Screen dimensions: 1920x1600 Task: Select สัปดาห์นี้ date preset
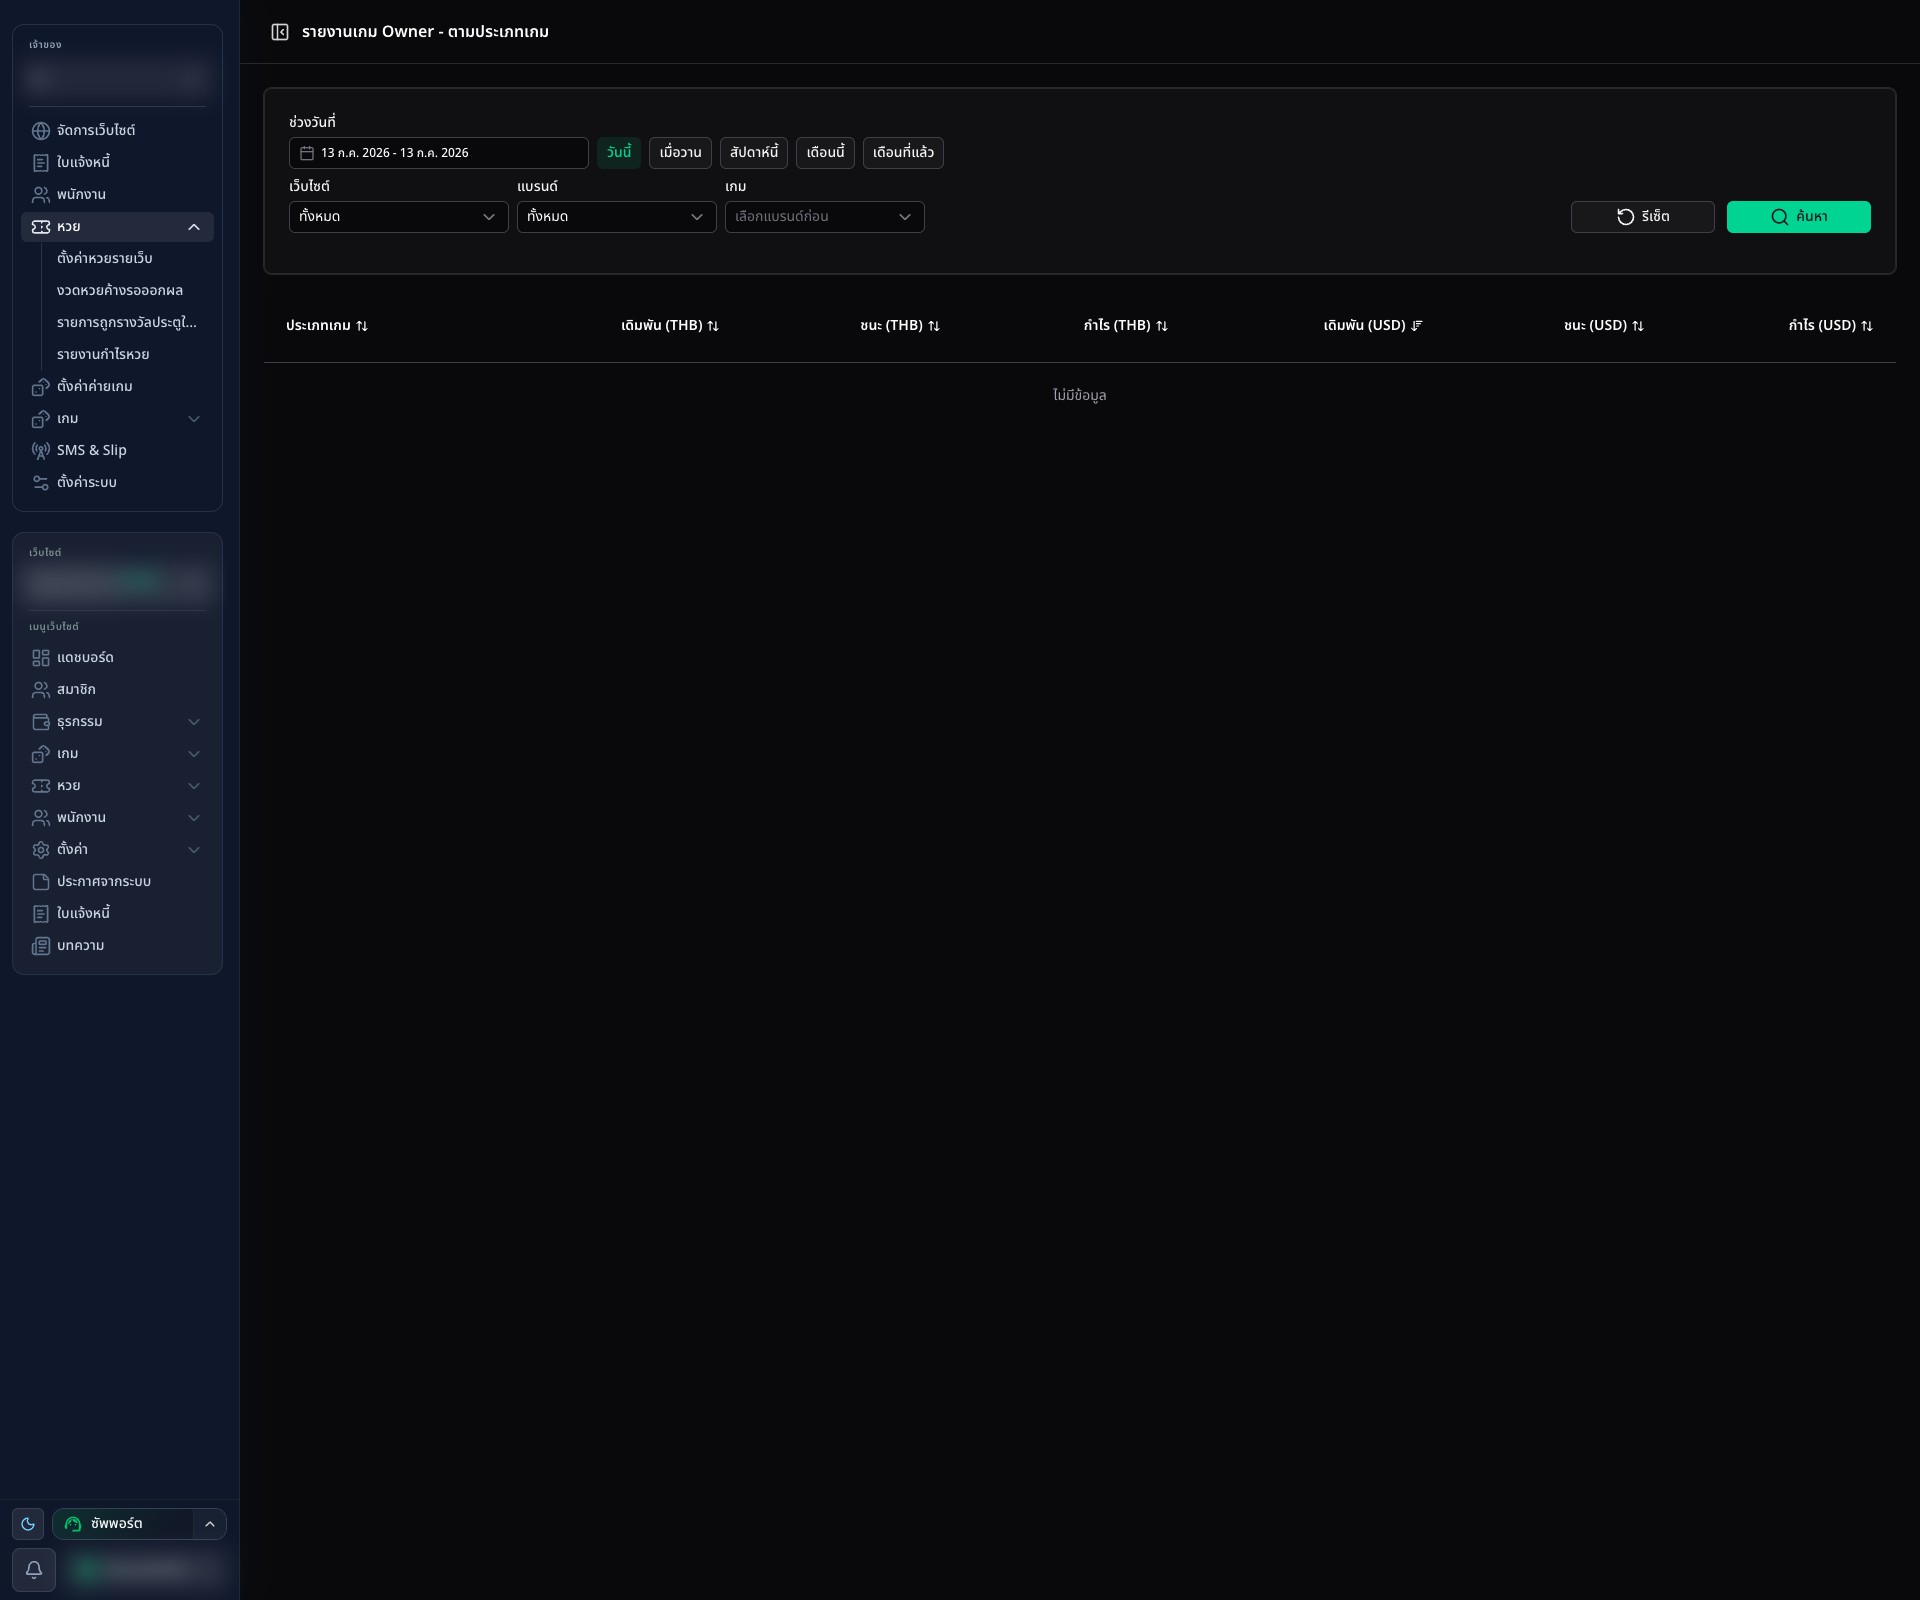pos(754,153)
